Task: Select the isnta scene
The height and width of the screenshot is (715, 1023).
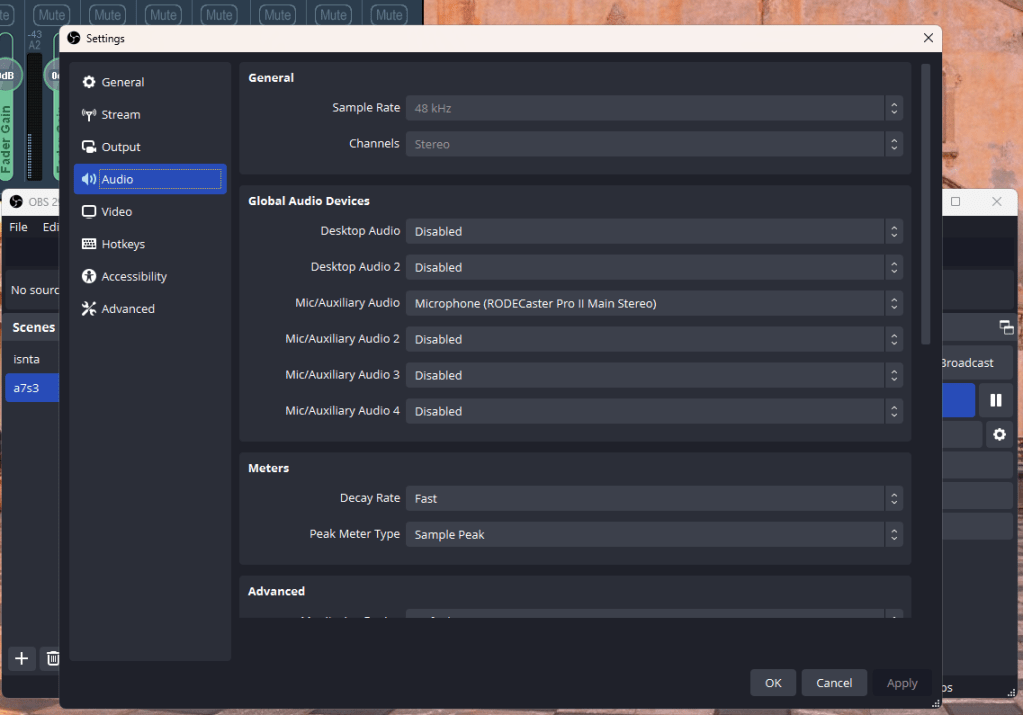Action: point(32,359)
